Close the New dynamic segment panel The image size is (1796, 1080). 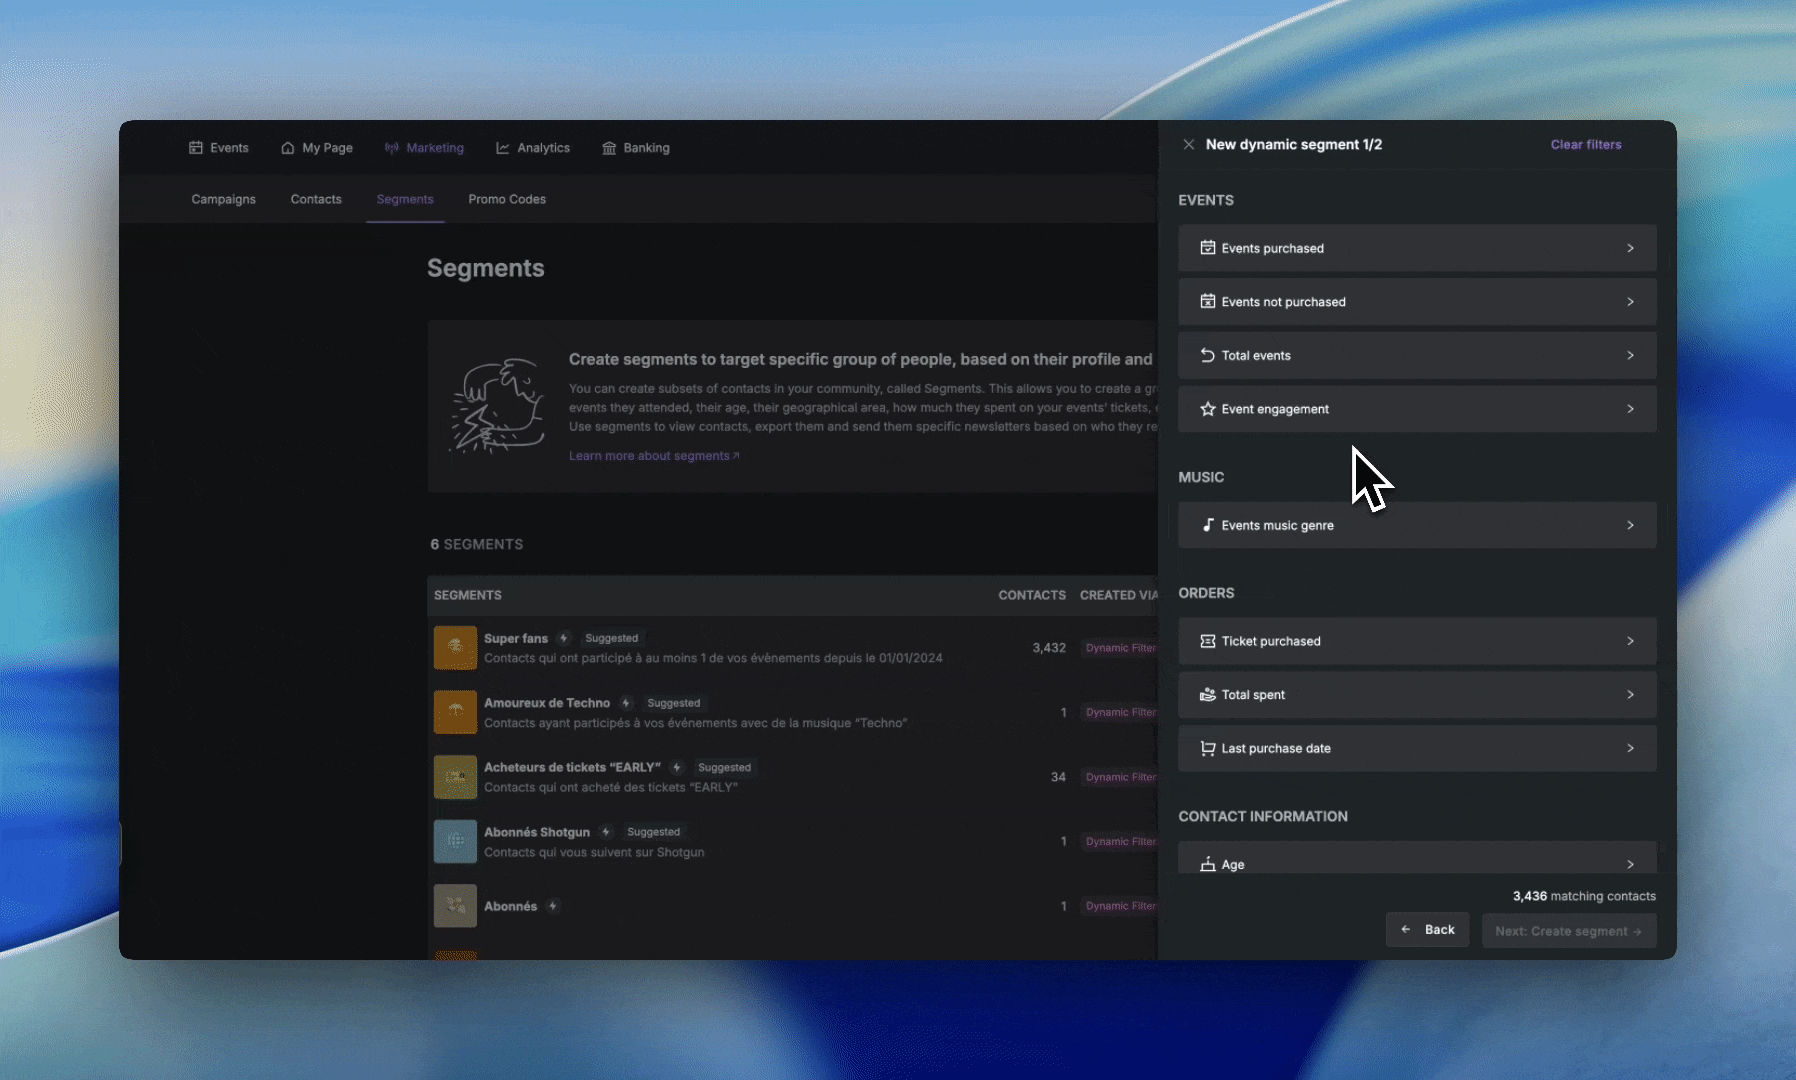(1188, 145)
